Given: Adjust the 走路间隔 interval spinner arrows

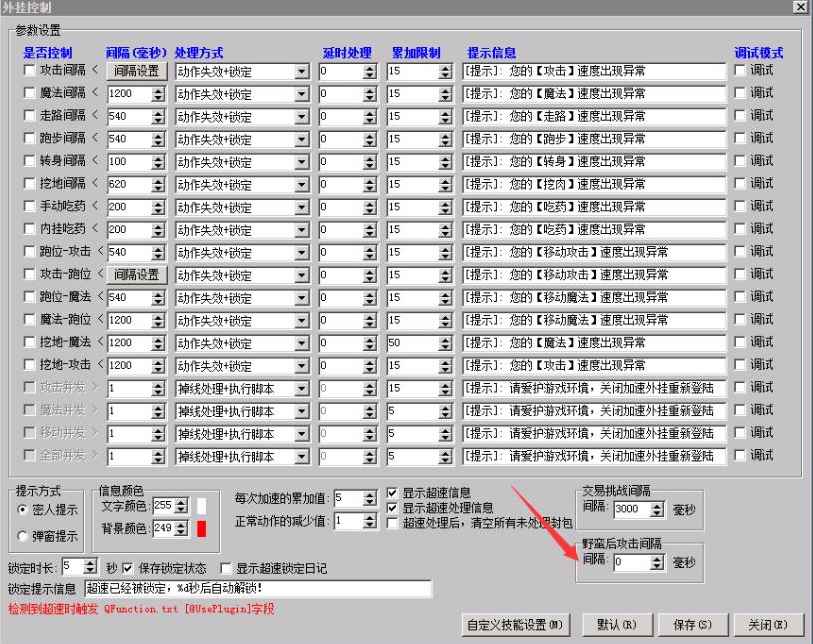Looking at the screenshot, I should click(158, 117).
